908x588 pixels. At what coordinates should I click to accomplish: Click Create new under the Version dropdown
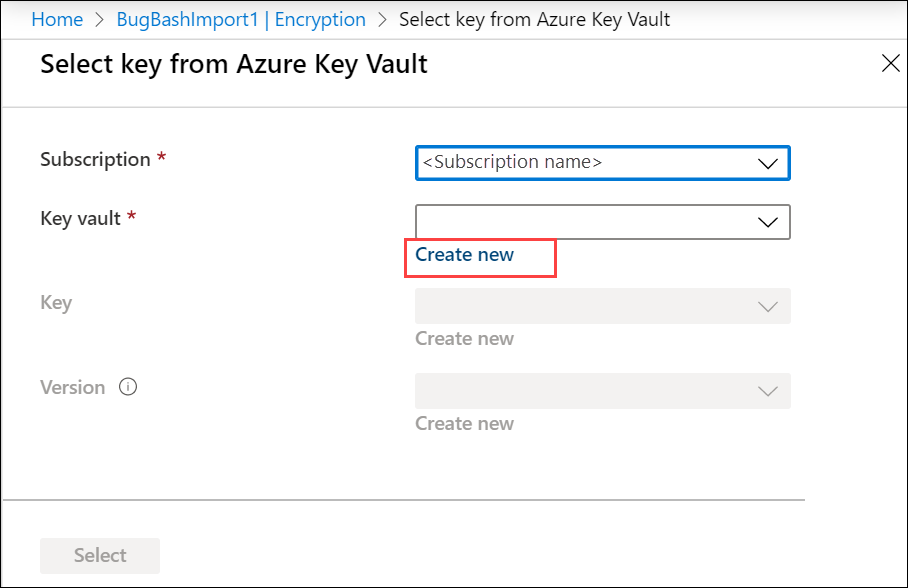point(464,424)
